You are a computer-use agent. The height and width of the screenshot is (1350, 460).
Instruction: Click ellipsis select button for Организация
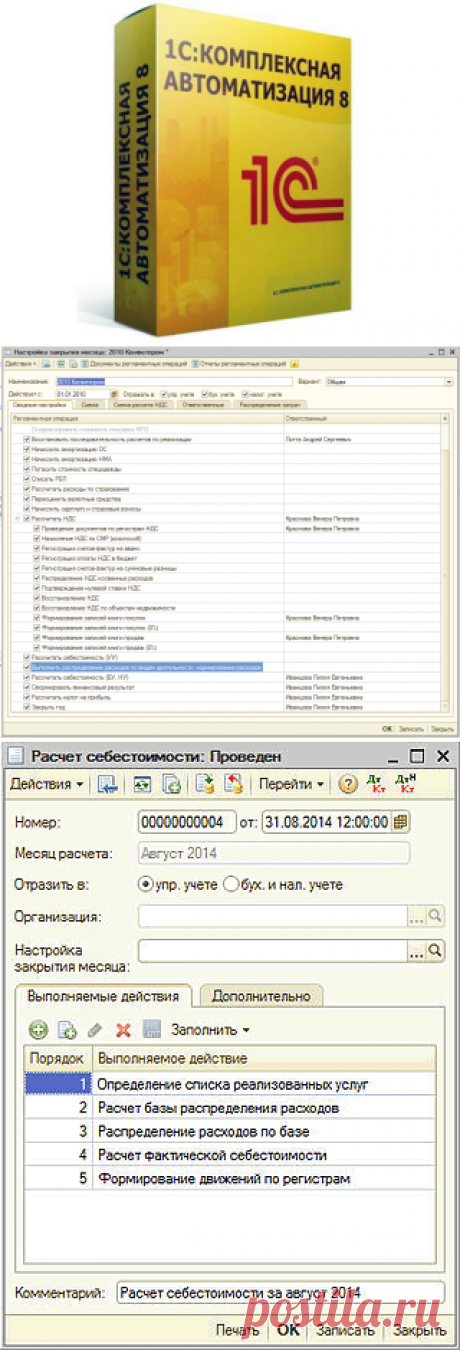(x=418, y=915)
